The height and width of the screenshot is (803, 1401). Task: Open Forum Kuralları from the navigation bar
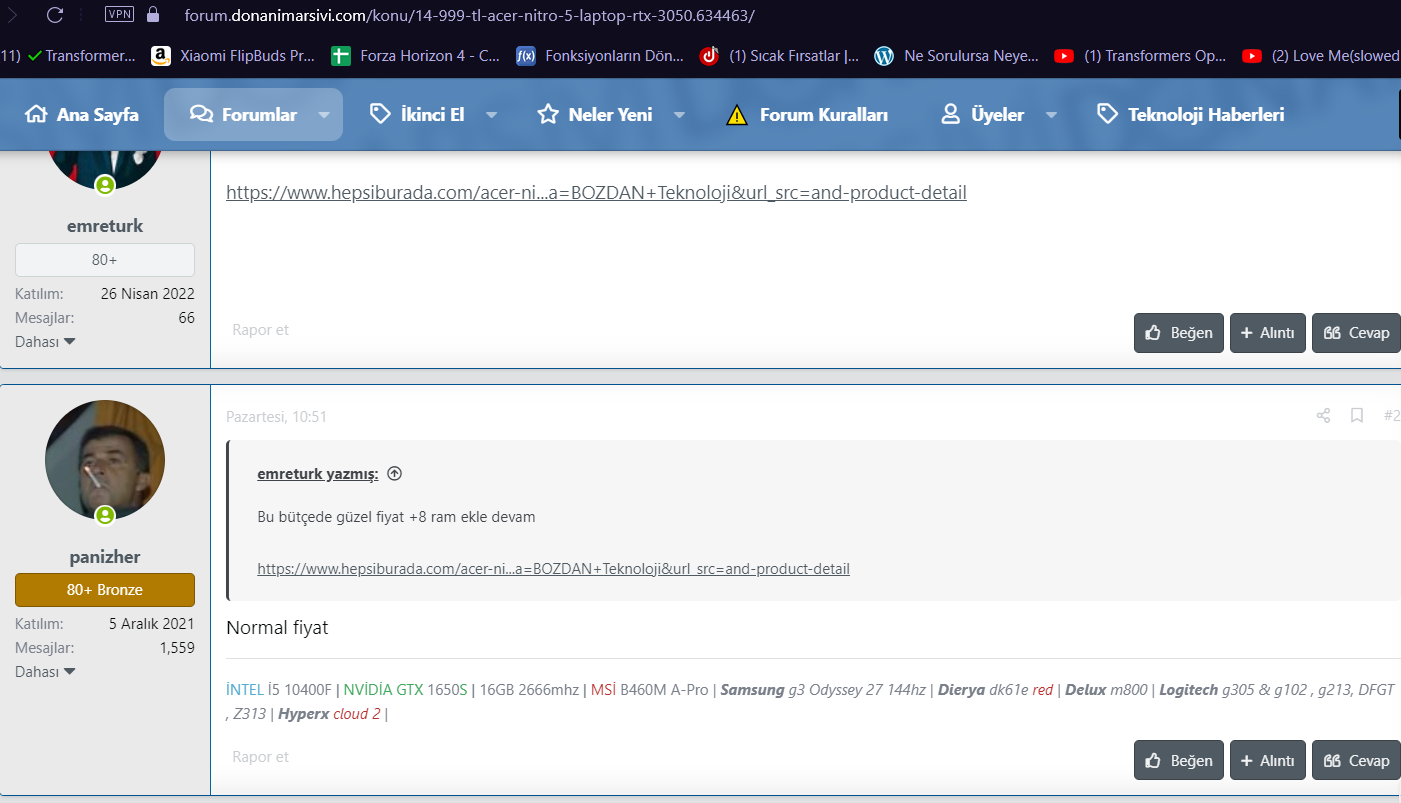807,115
